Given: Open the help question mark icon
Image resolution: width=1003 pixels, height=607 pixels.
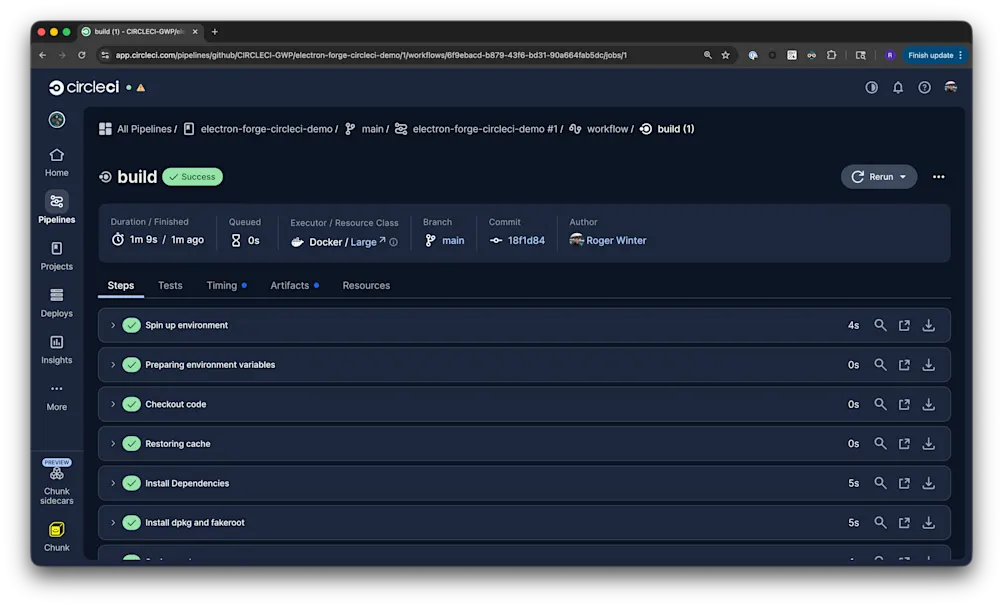Looking at the screenshot, I should pos(924,88).
